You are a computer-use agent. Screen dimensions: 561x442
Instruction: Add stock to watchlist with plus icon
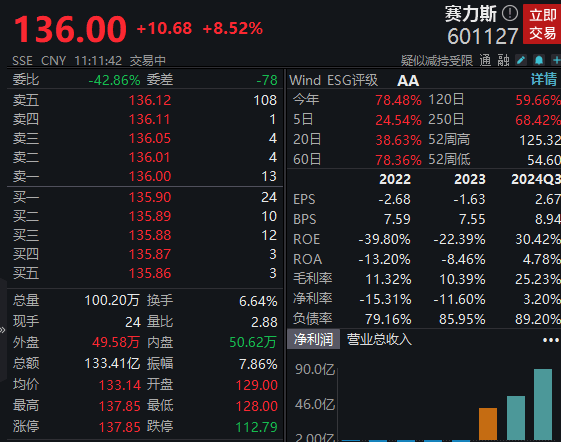pyautogui.click(x=556, y=60)
